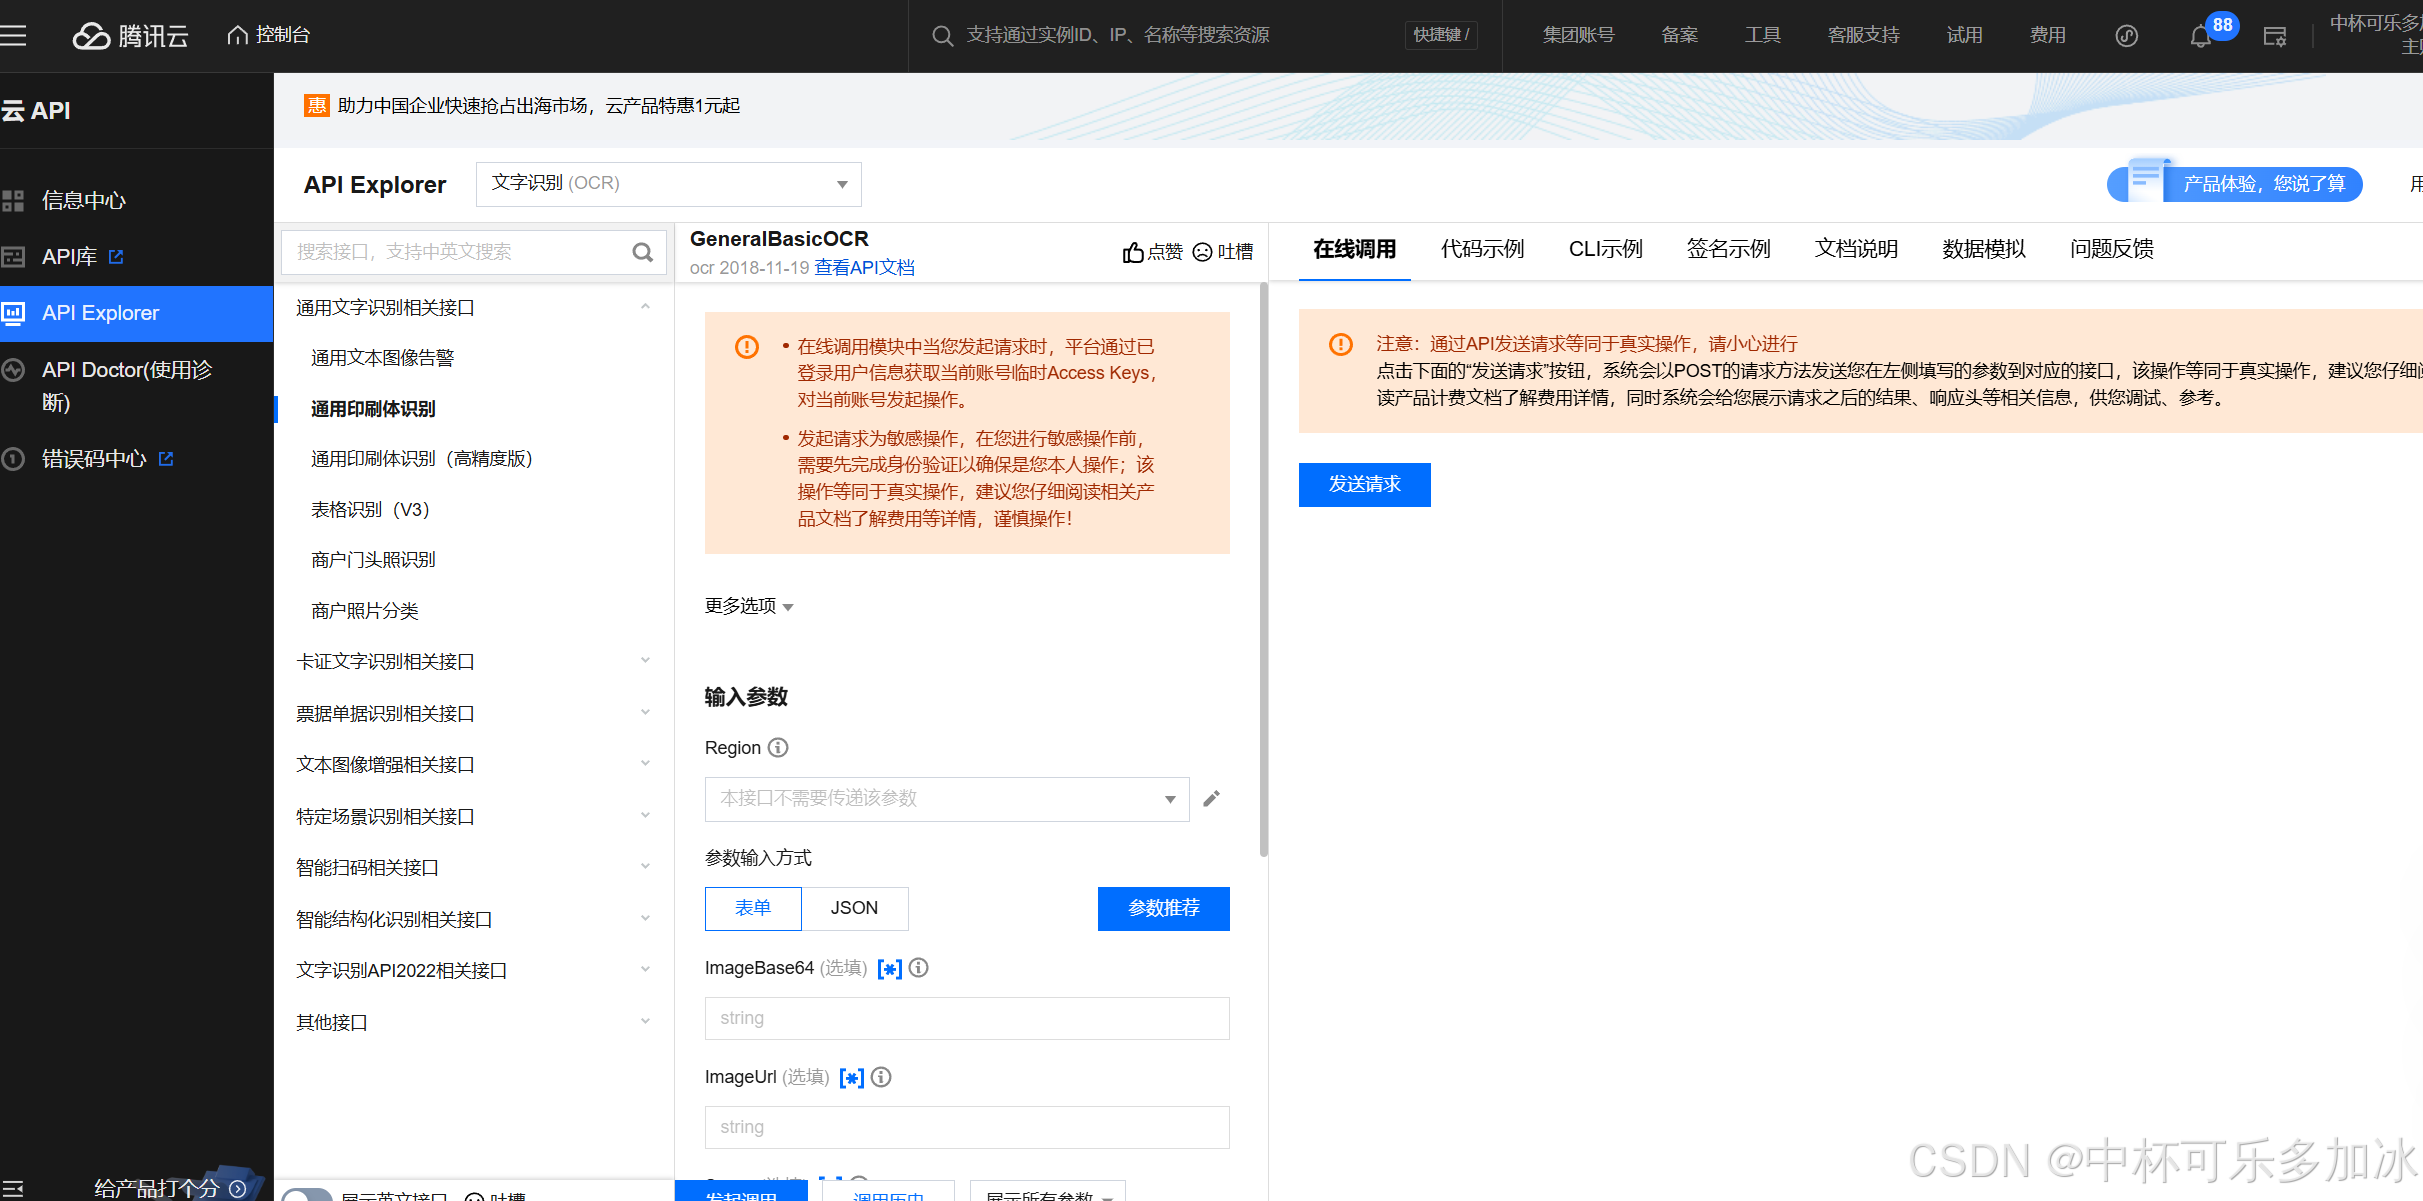
Task: Open the mini-program circular icon in top bar
Action: pyautogui.click(x=2127, y=36)
